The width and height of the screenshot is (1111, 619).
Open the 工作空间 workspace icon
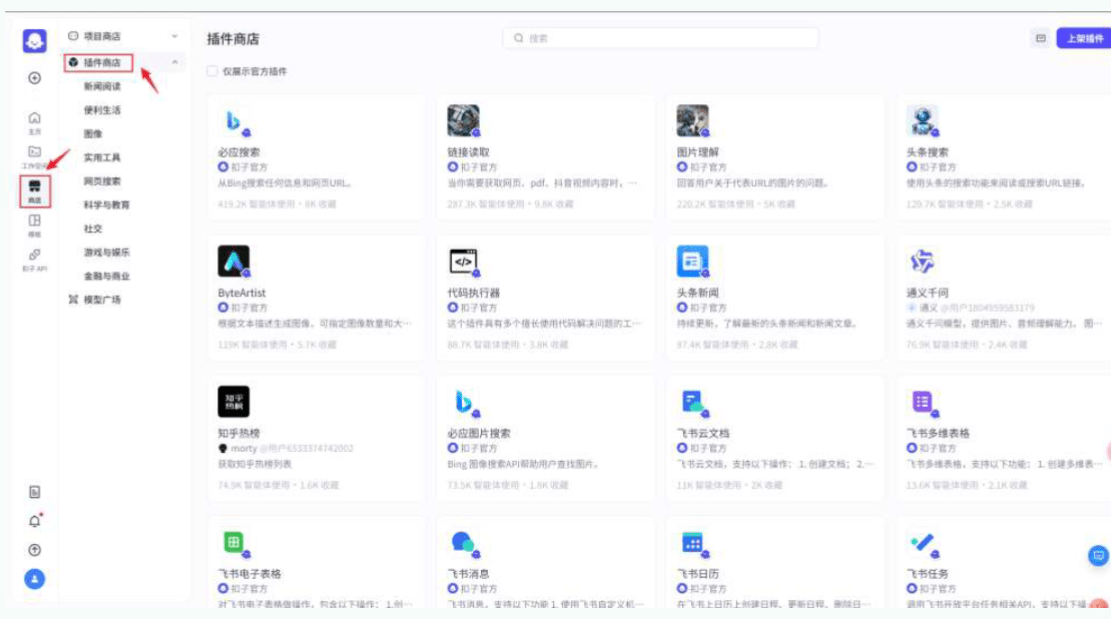tap(35, 155)
